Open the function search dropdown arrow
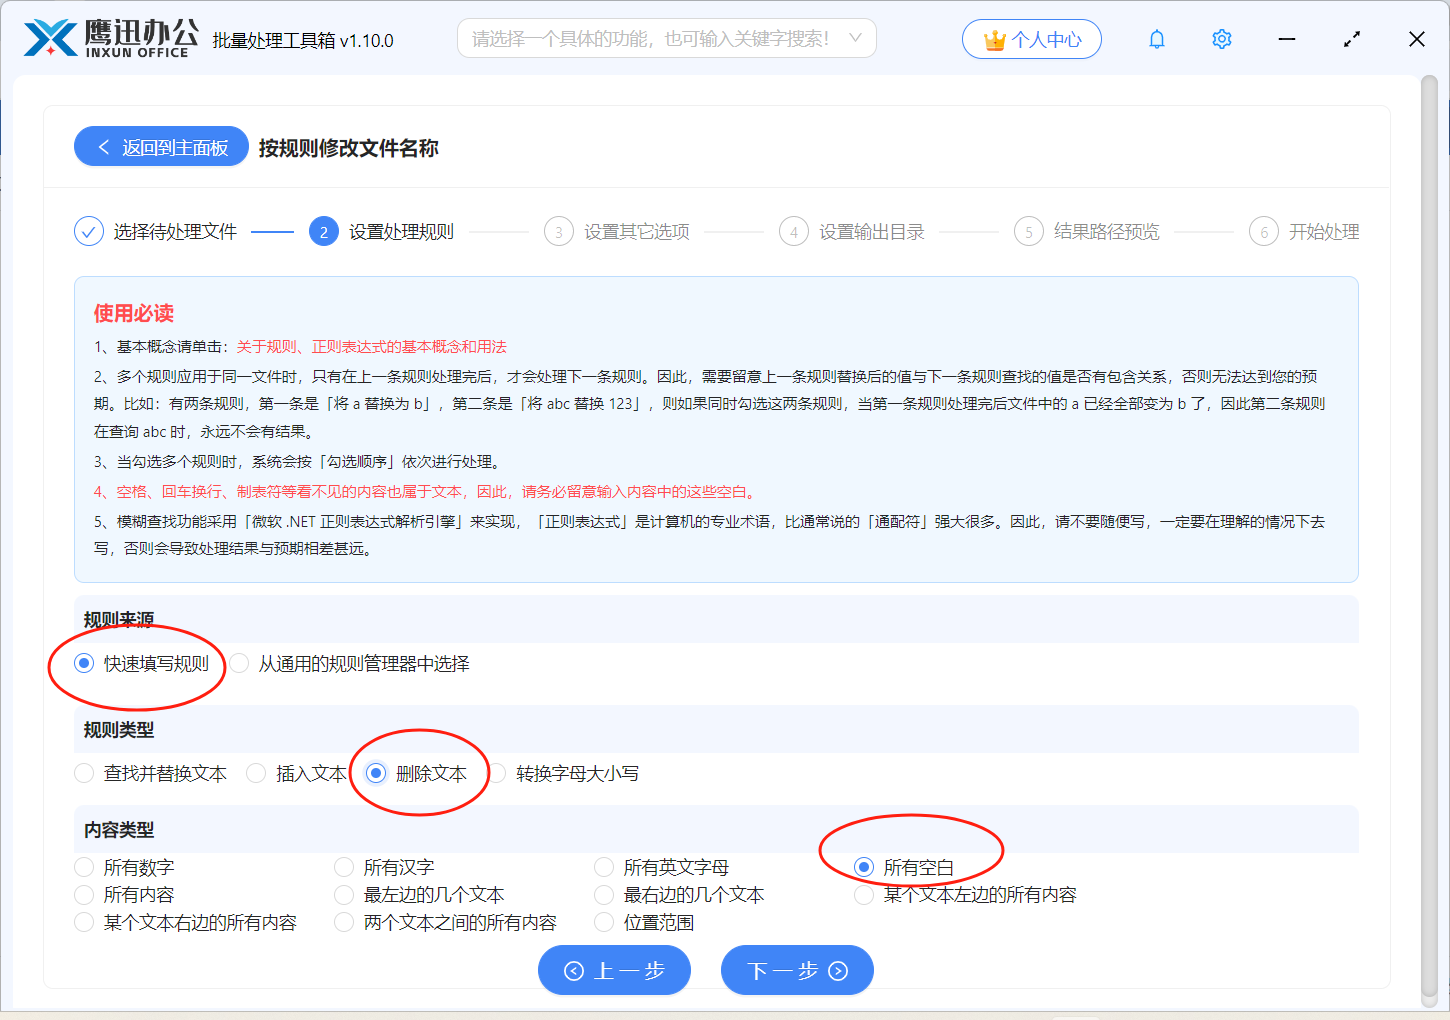The width and height of the screenshot is (1450, 1020). (855, 38)
